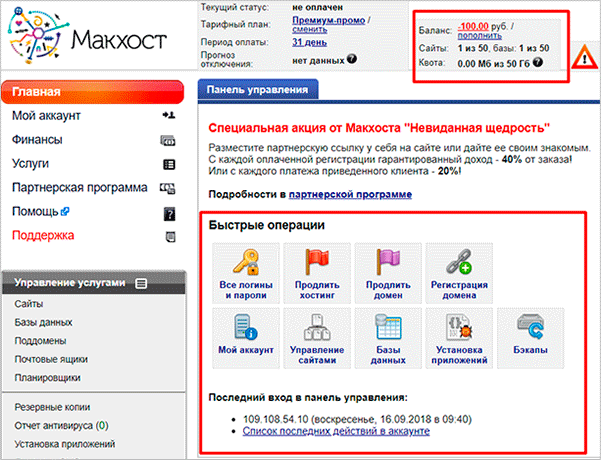Click question mark icon beside 'Помощь'

tap(169, 214)
